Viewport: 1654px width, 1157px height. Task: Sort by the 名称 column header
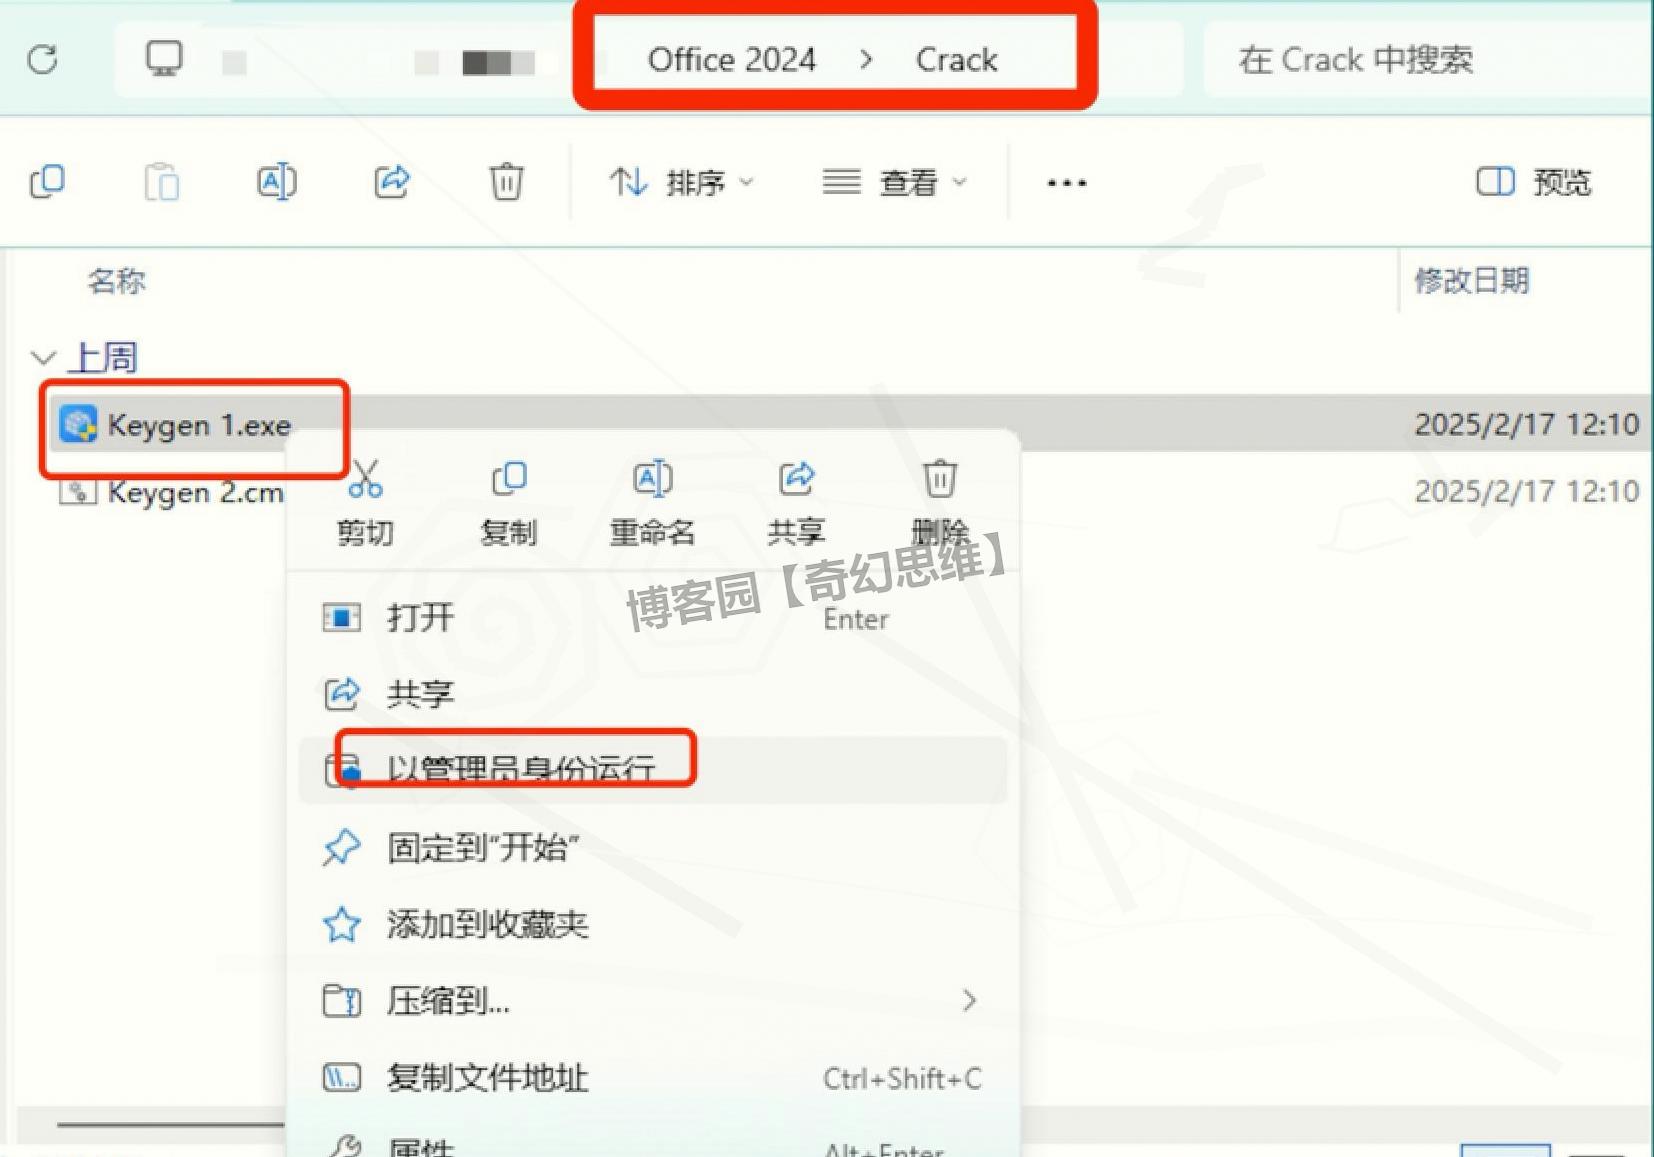[x=116, y=281]
